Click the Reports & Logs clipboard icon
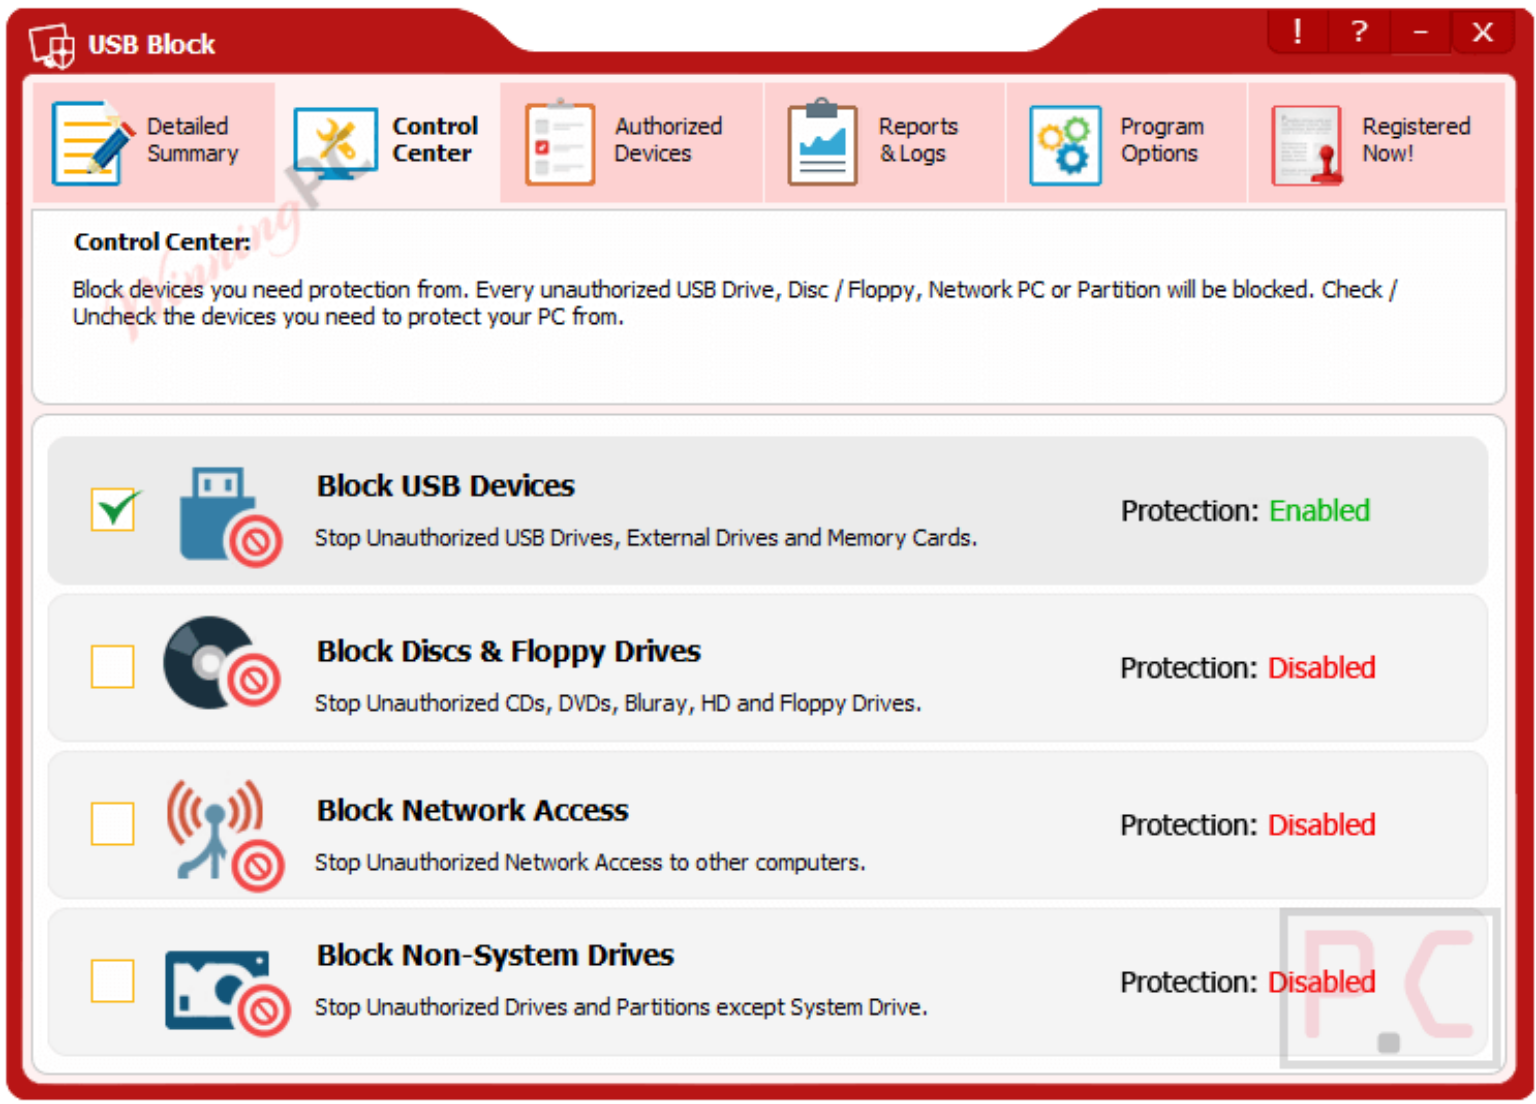 tap(822, 144)
